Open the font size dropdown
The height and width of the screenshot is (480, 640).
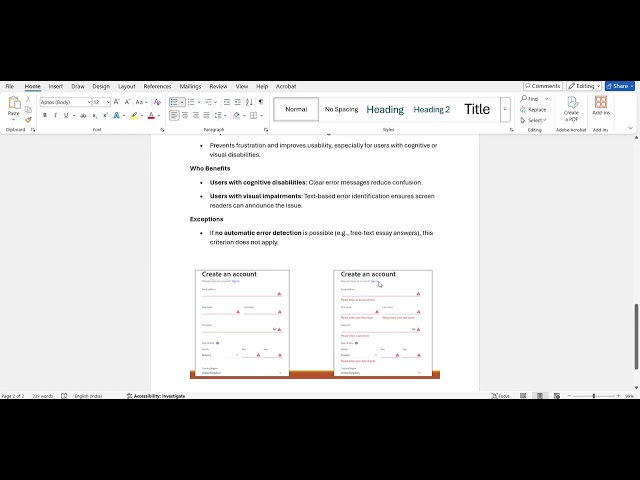pyautogui.click(x=108, y=102)
